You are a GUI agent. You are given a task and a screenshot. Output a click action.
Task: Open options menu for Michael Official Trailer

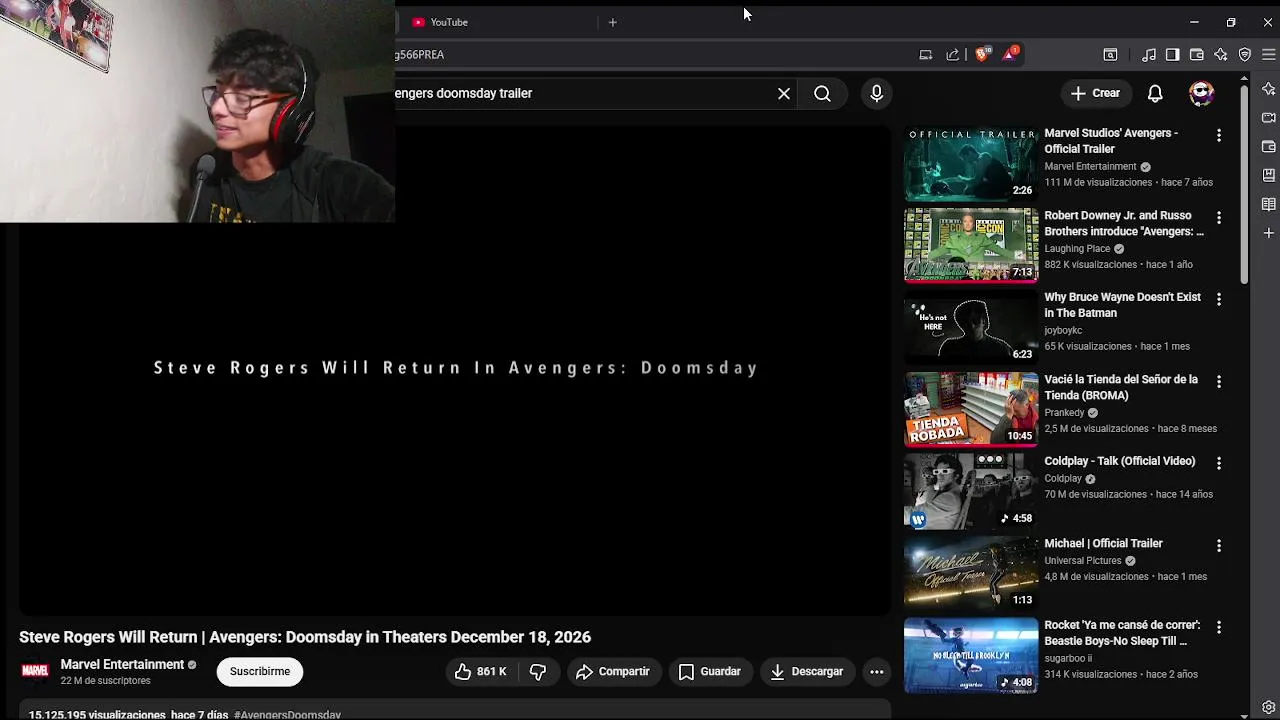[1218, 545]
